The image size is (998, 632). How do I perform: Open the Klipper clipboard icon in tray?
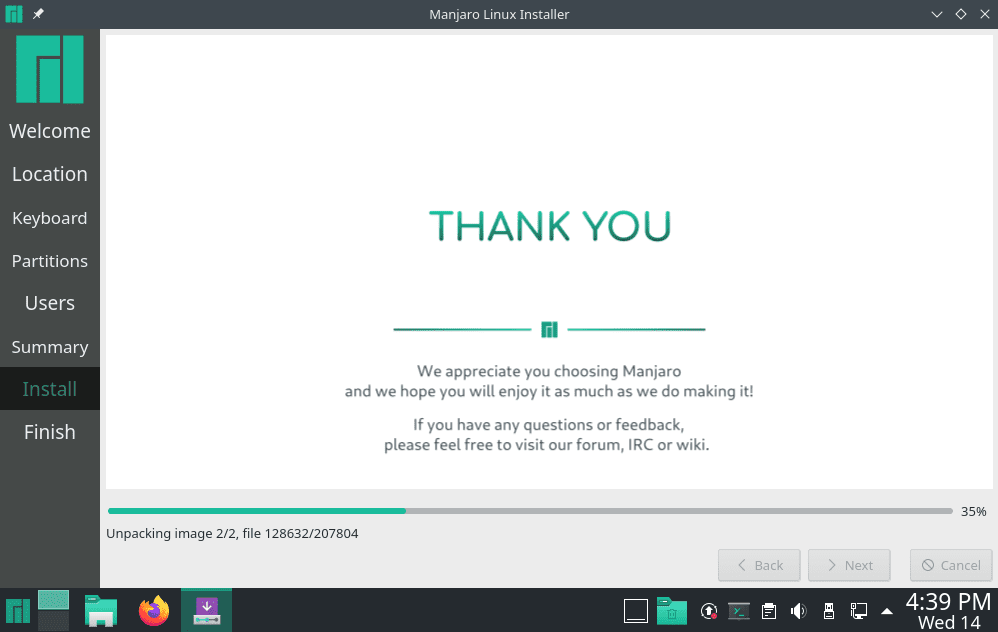pos(768,610)
